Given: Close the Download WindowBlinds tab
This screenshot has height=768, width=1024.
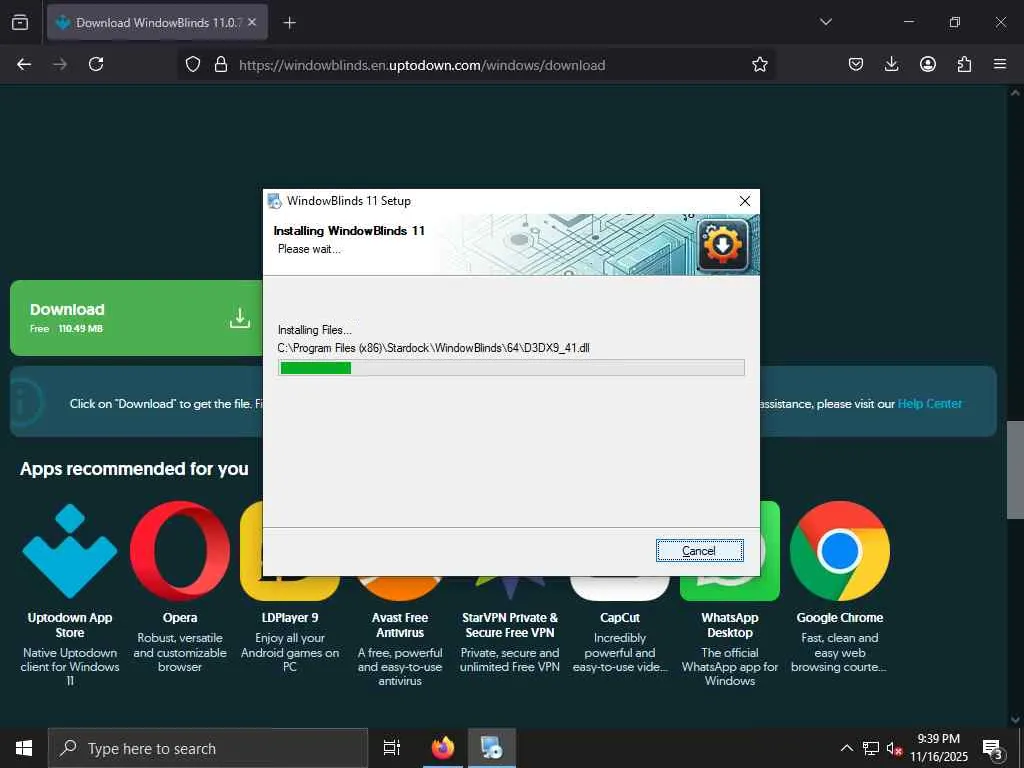Looking at the screenshot, I should [x=252, y=22].
